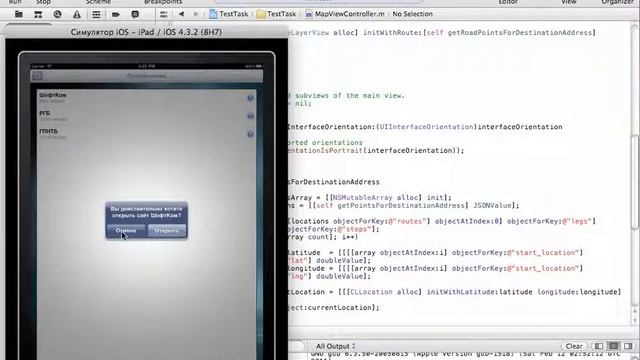Open the Log navigator speech-bubble icon

click(x=135, y=14)
